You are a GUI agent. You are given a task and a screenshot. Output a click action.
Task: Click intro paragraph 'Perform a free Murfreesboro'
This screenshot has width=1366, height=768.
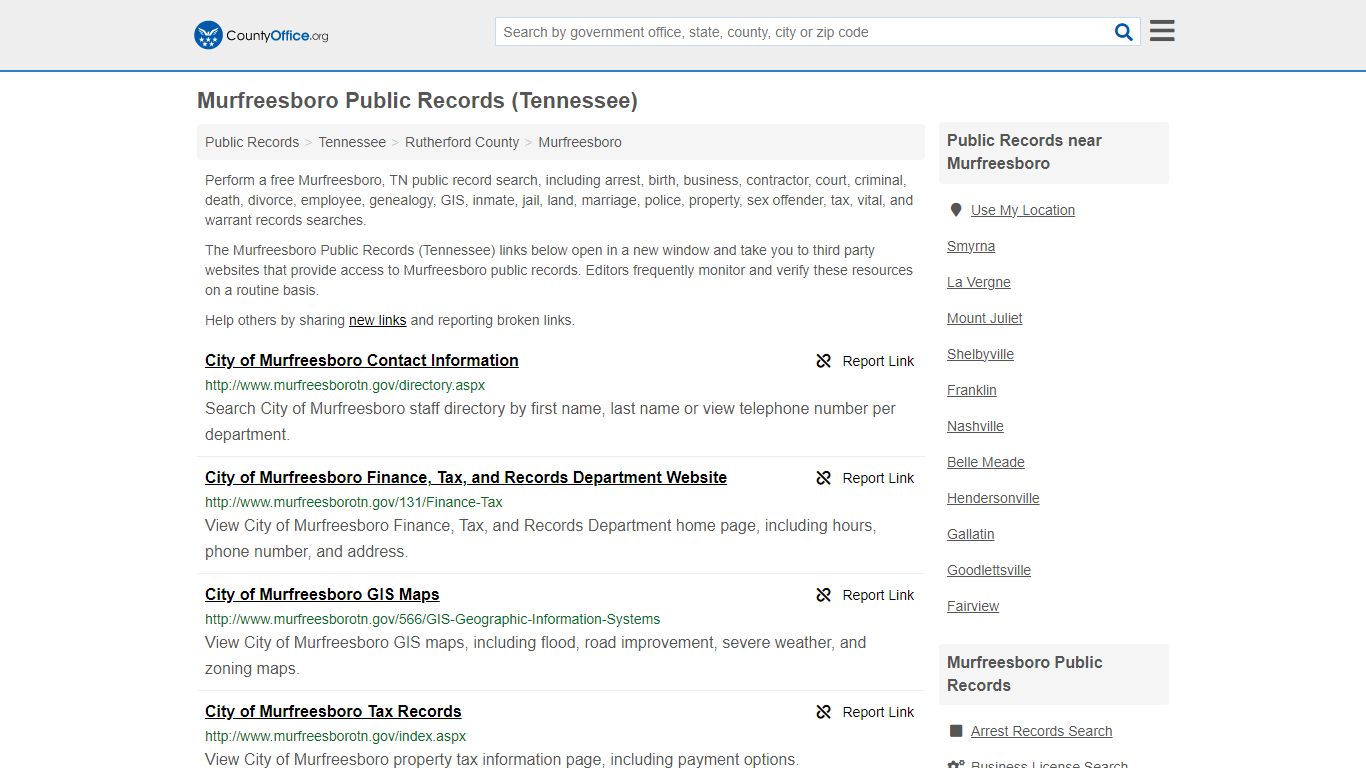coord(559,200)
